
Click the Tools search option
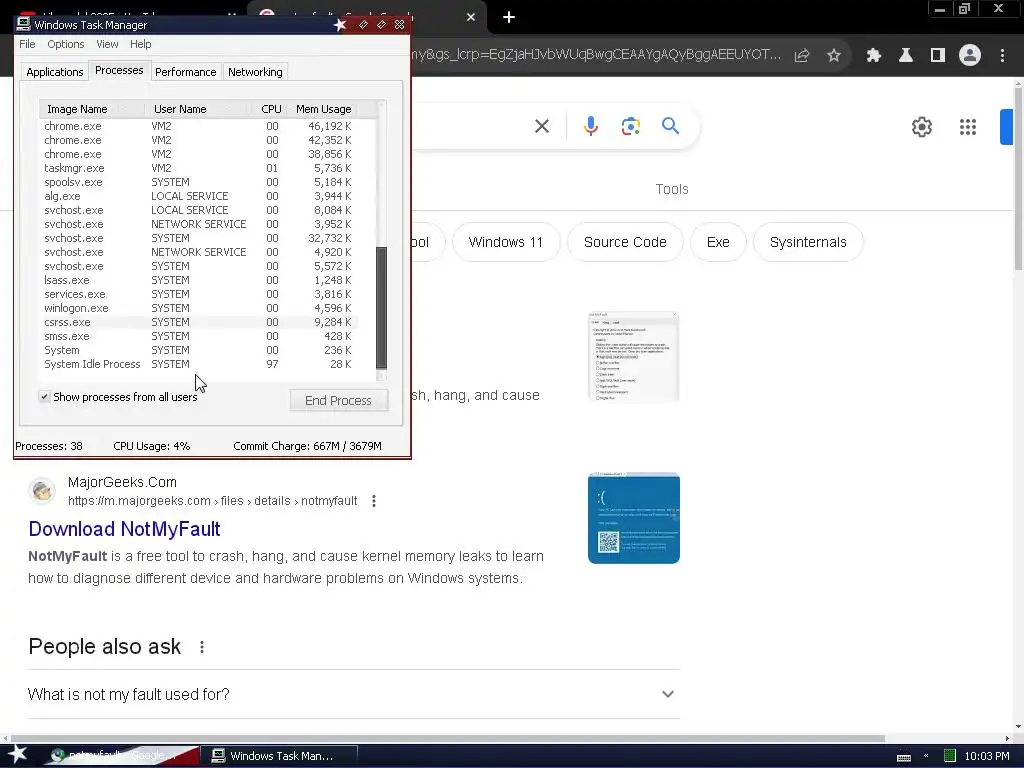[x=671, y=189]
